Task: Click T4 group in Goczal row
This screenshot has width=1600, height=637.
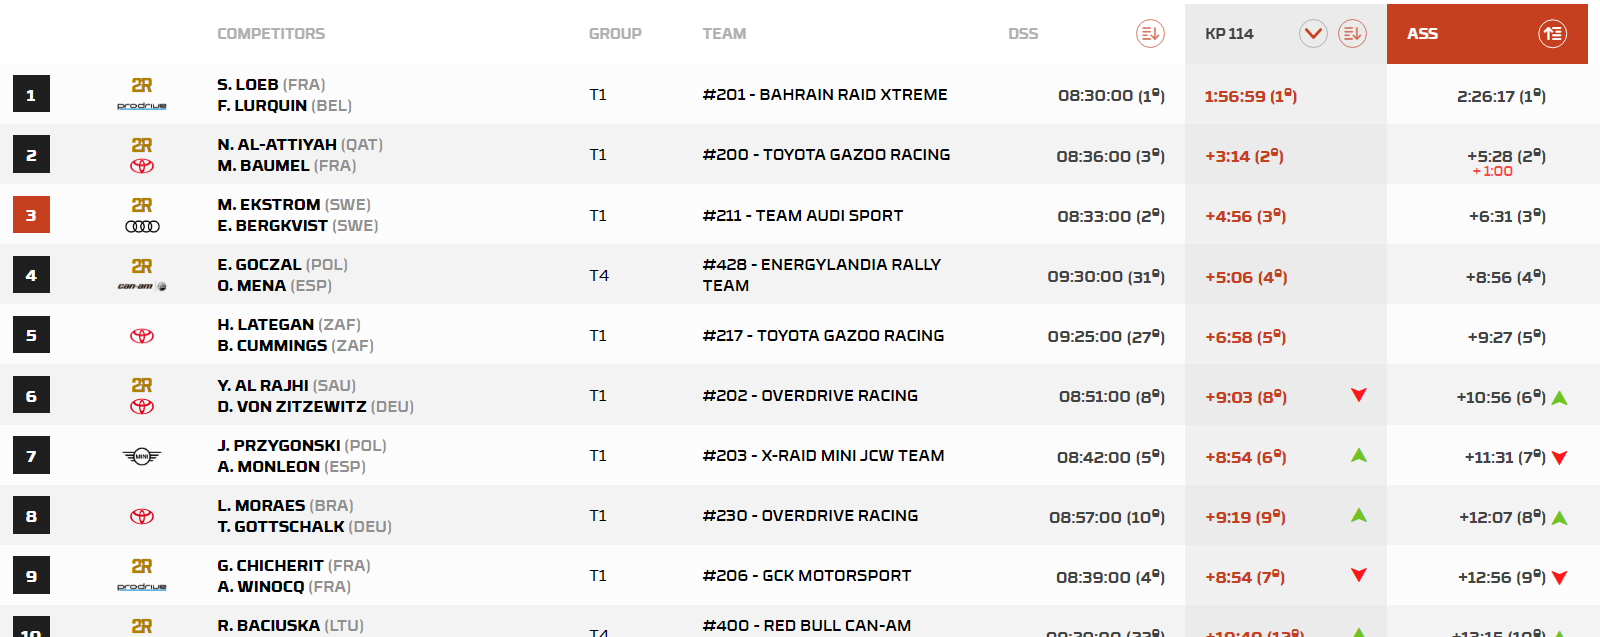Action: (x=599, y=276)
